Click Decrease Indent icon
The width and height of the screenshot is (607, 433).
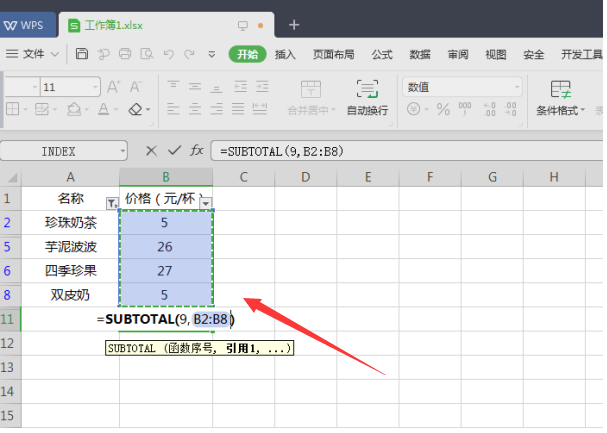[240, 86]
